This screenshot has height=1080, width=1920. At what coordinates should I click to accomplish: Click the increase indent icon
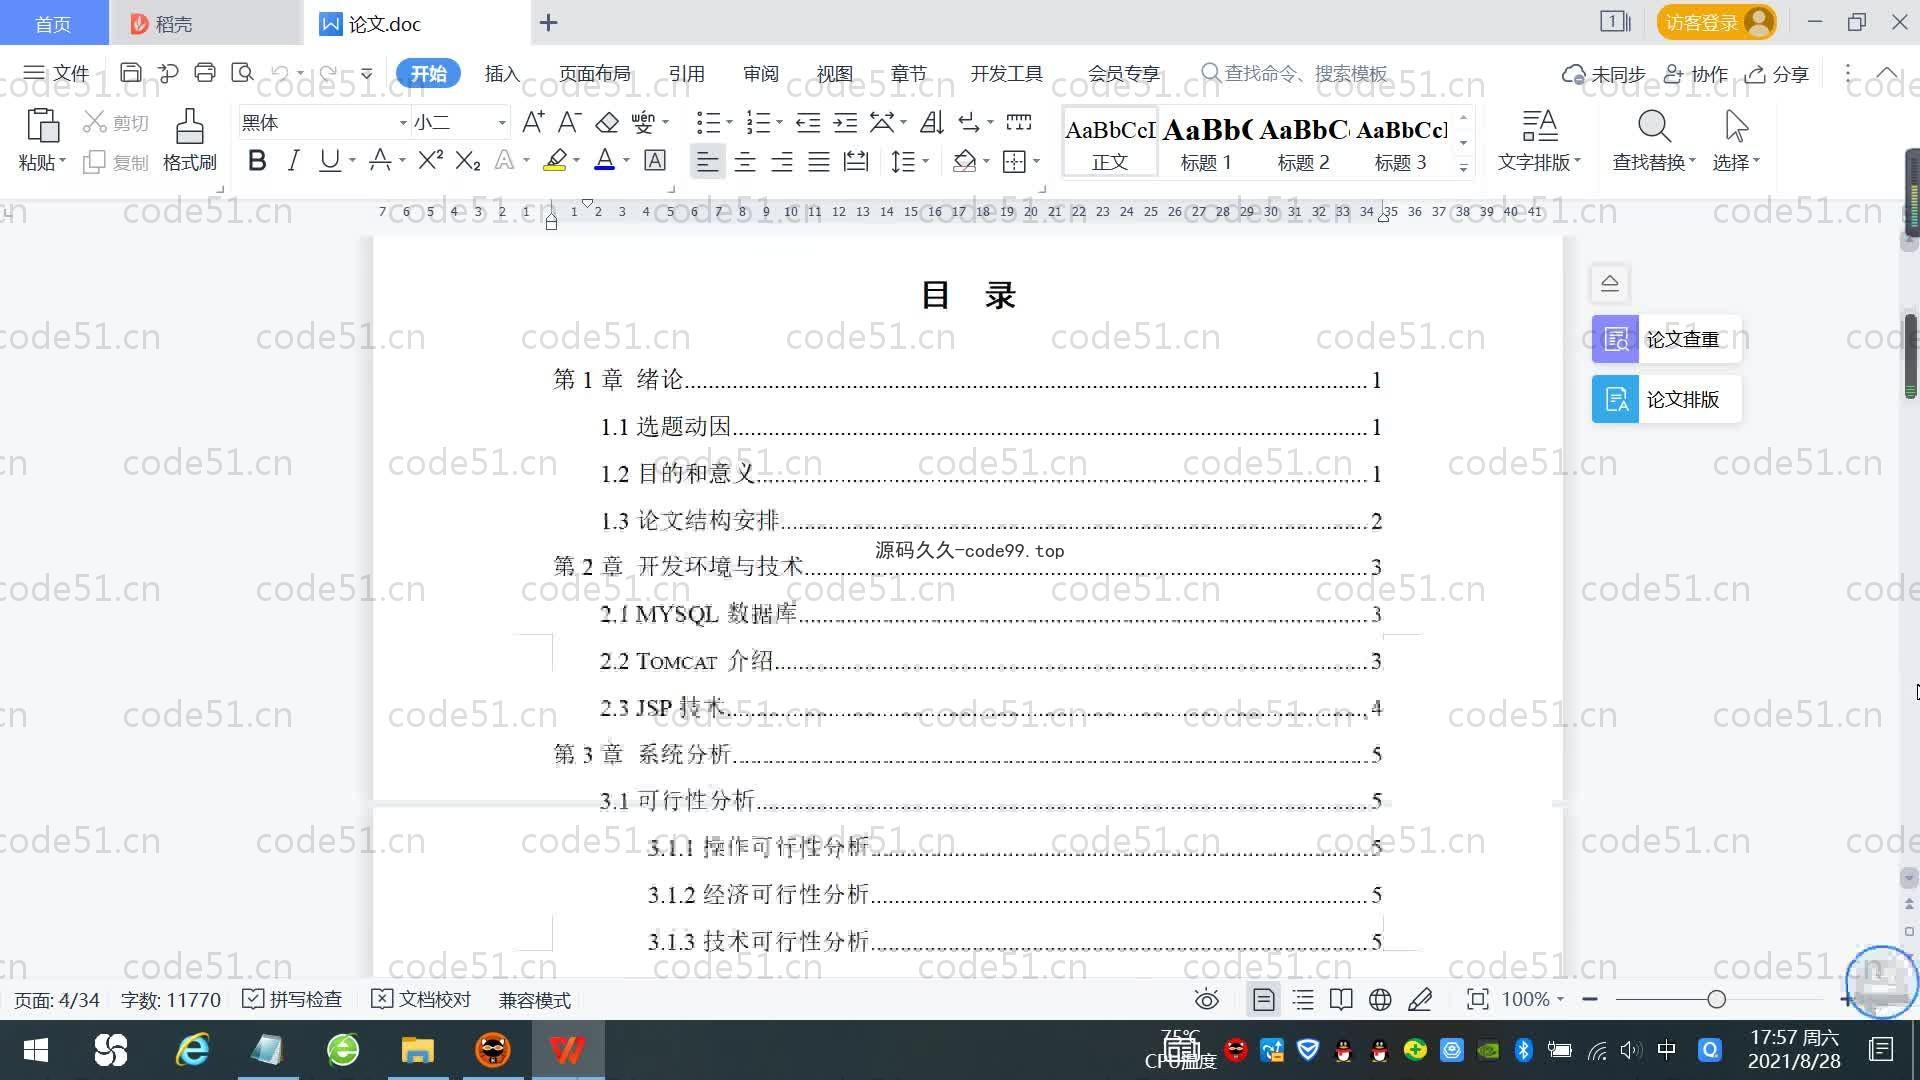pos(845,122)
